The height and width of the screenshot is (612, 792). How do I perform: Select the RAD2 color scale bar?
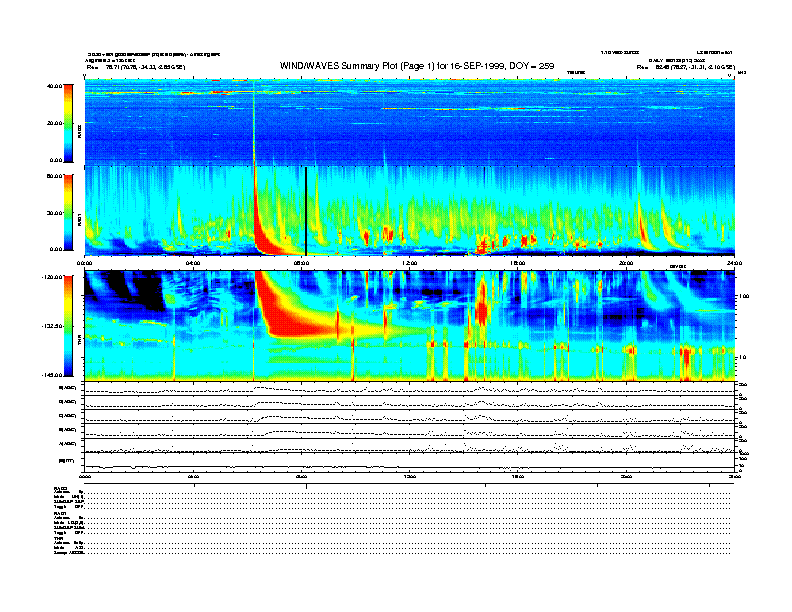click(68, 123)
